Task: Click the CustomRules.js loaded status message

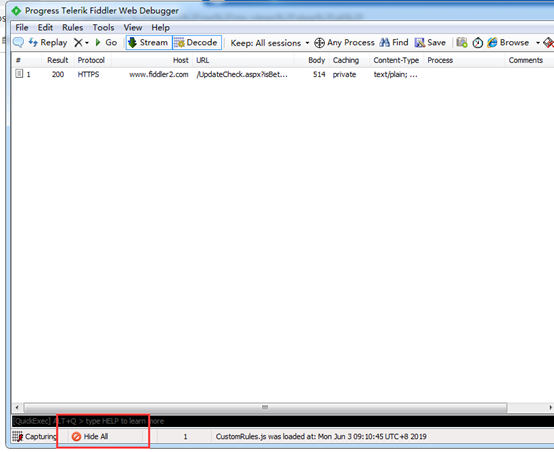Action: 321,437
